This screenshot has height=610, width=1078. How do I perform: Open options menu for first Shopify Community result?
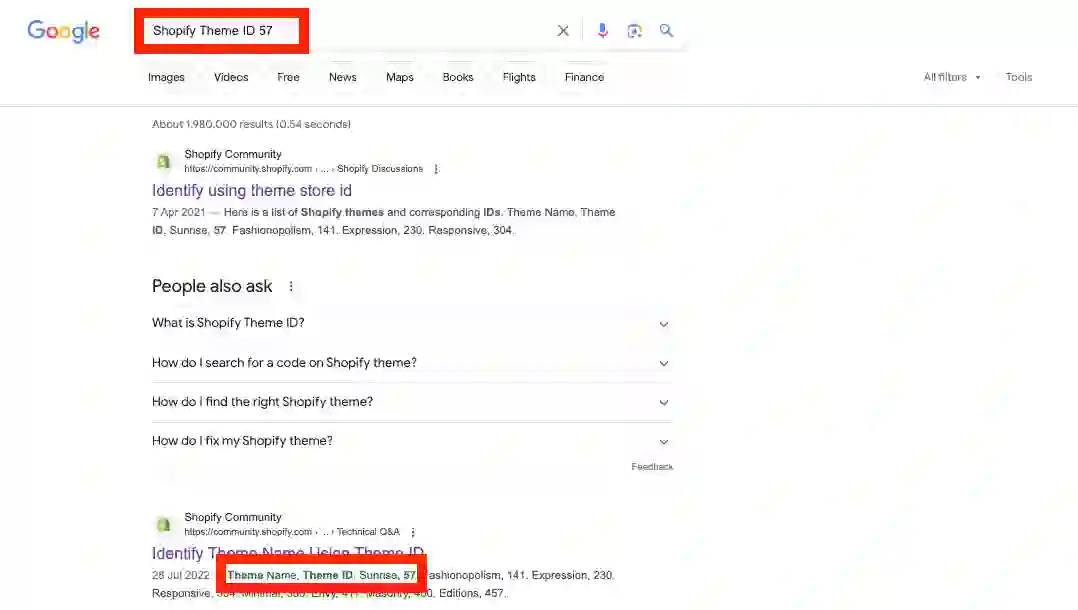[436, 169]
